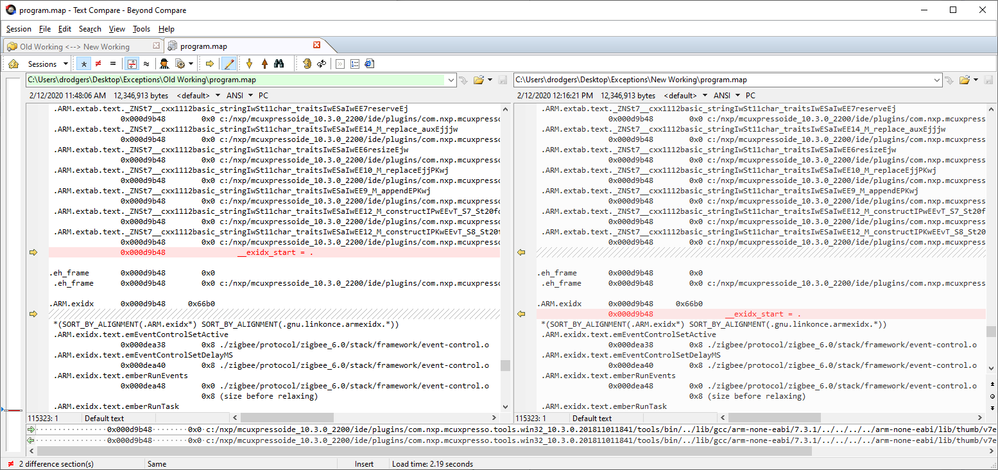
Task: Click the '2 difference section(s)' status text
Action: 56,464
